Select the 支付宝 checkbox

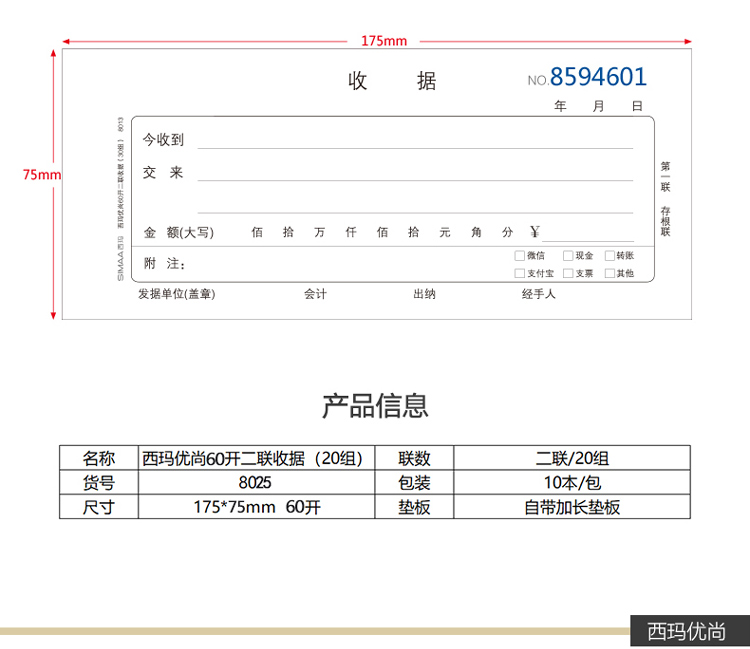click(x=519, y=273)
